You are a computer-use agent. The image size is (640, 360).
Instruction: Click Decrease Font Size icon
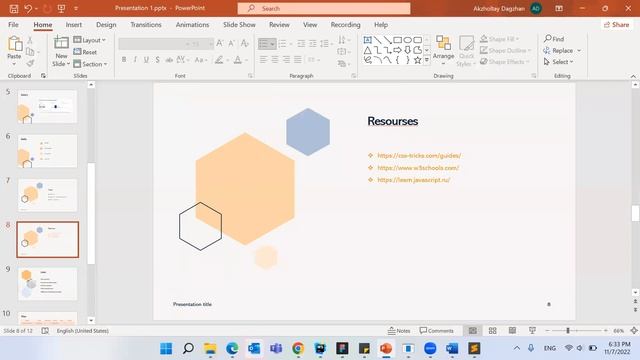click(231, 43)
